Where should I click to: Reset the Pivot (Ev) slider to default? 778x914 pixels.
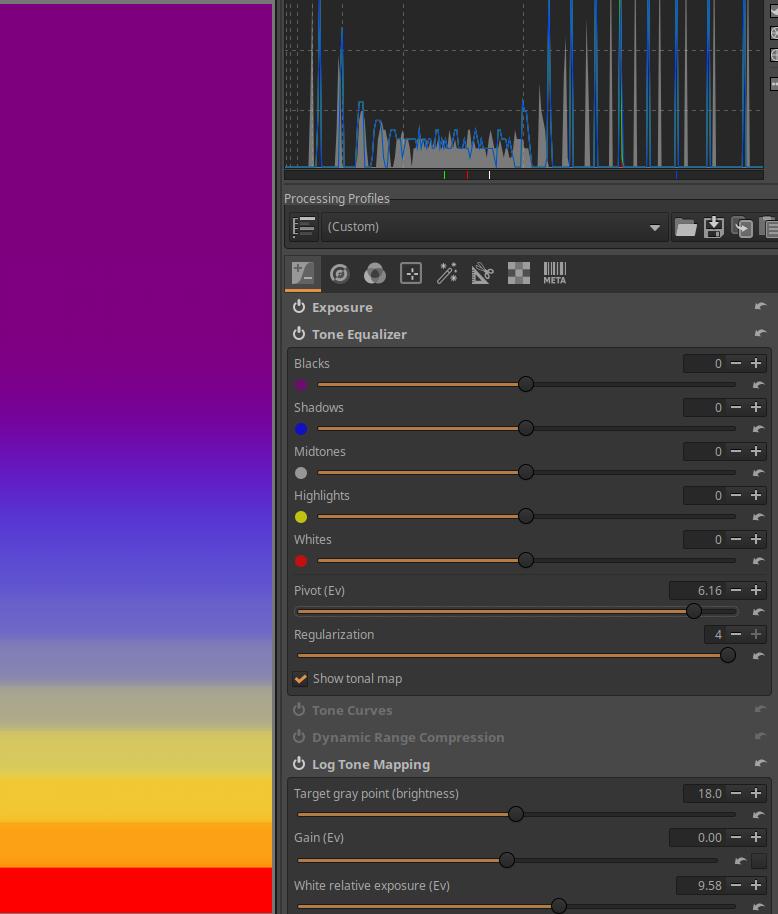tap(758, 612)
